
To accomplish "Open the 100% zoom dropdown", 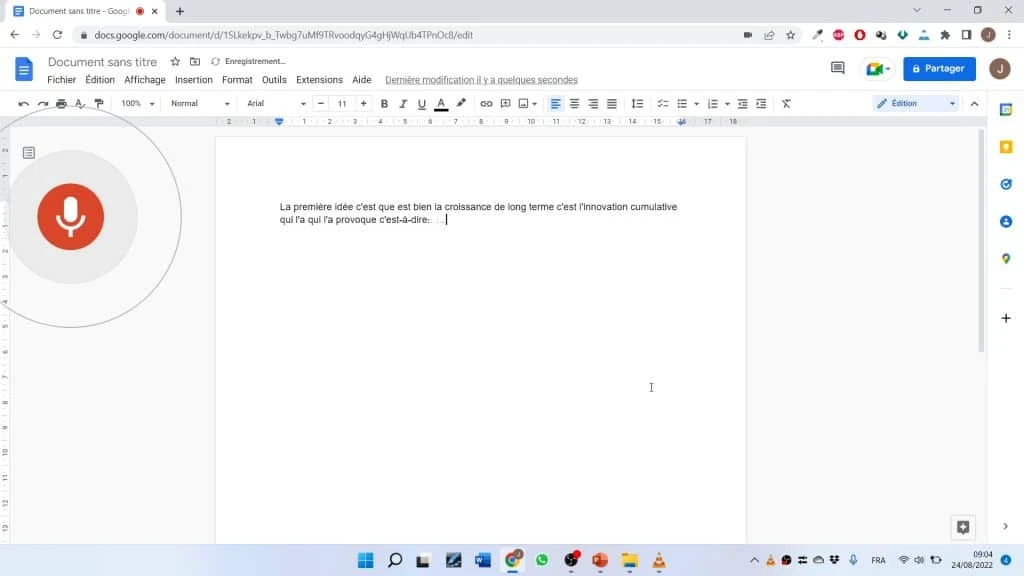I will 138,104.
